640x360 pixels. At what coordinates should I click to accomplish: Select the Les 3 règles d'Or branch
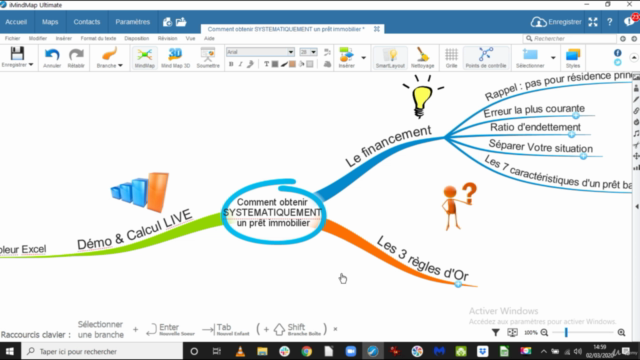pos(422,258)
